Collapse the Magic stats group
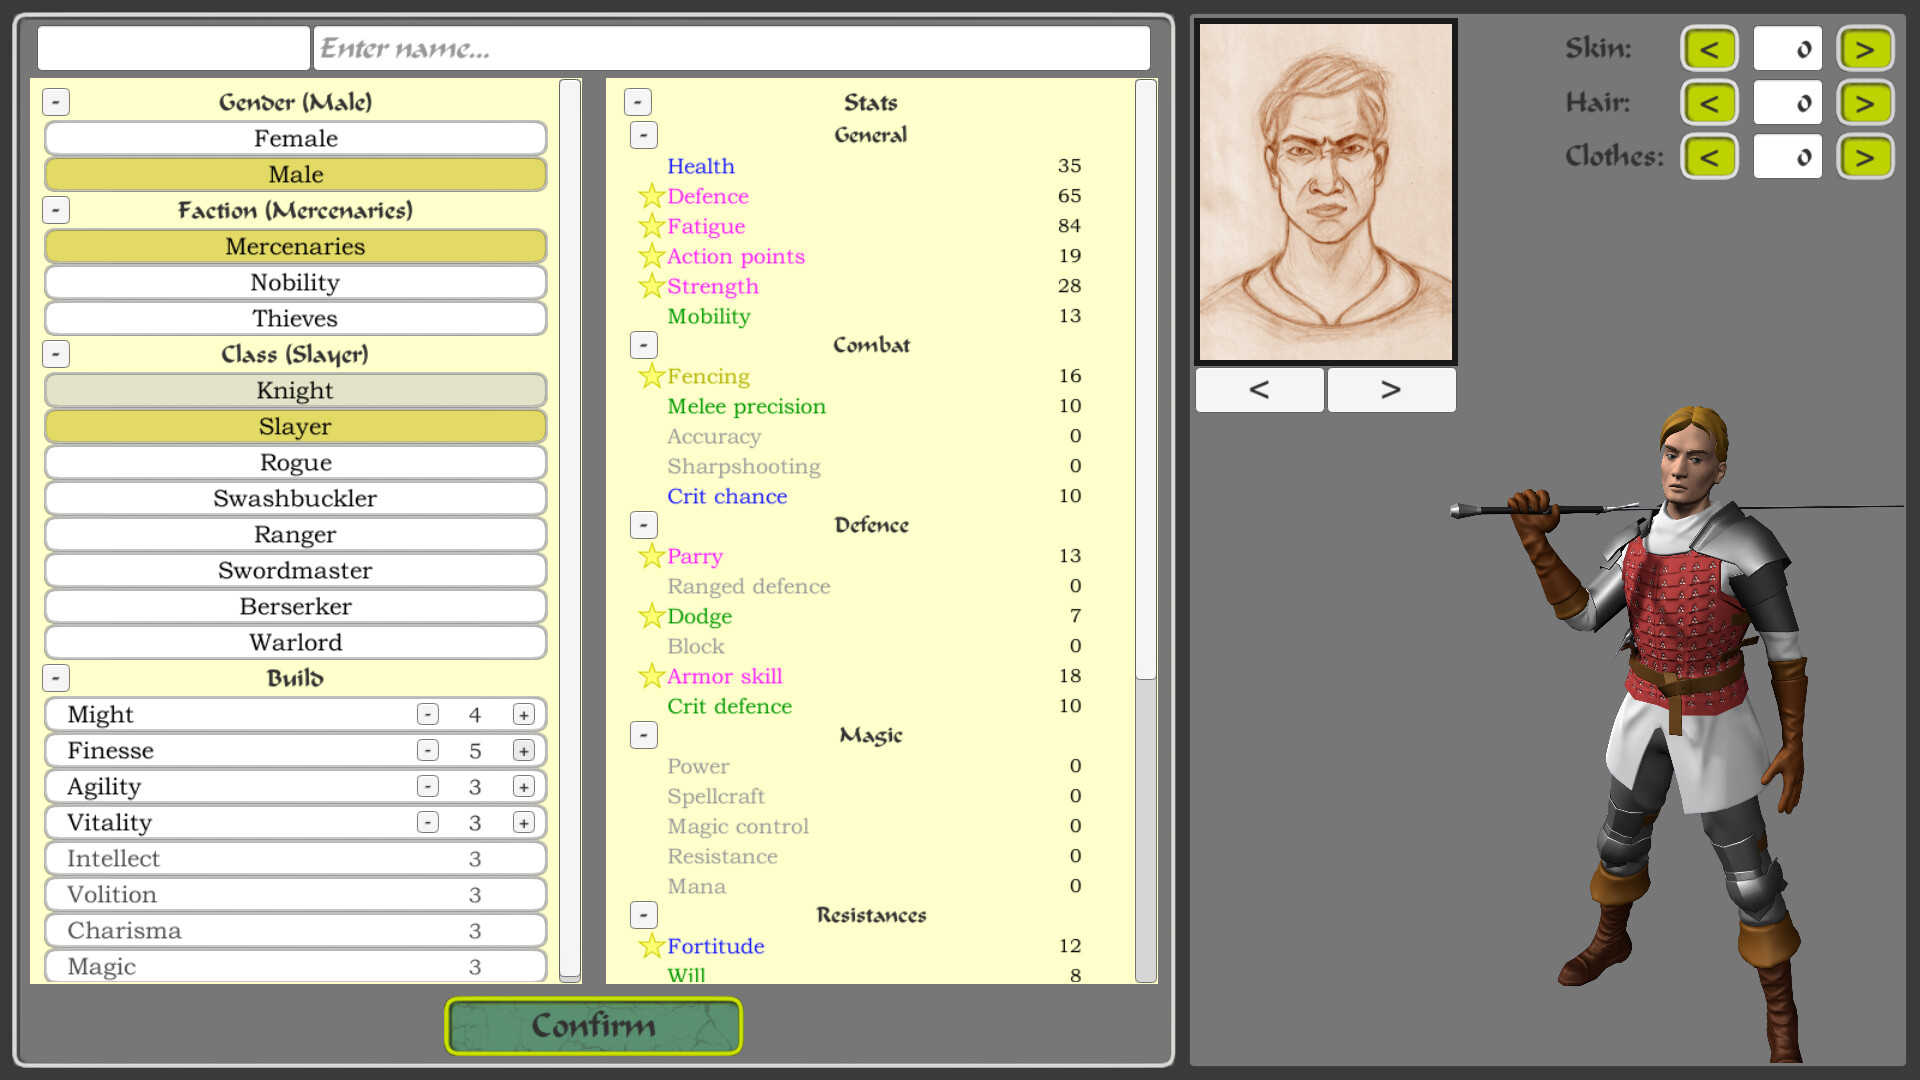This screenshot has width=1920, height=1080. tap(643, 735)
